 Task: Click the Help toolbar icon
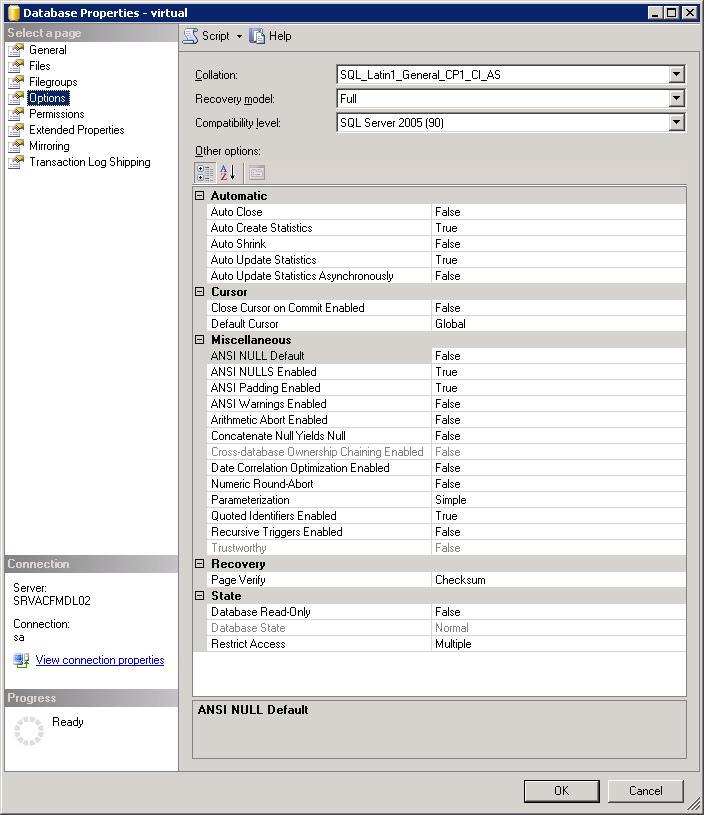tap(257, 36)
